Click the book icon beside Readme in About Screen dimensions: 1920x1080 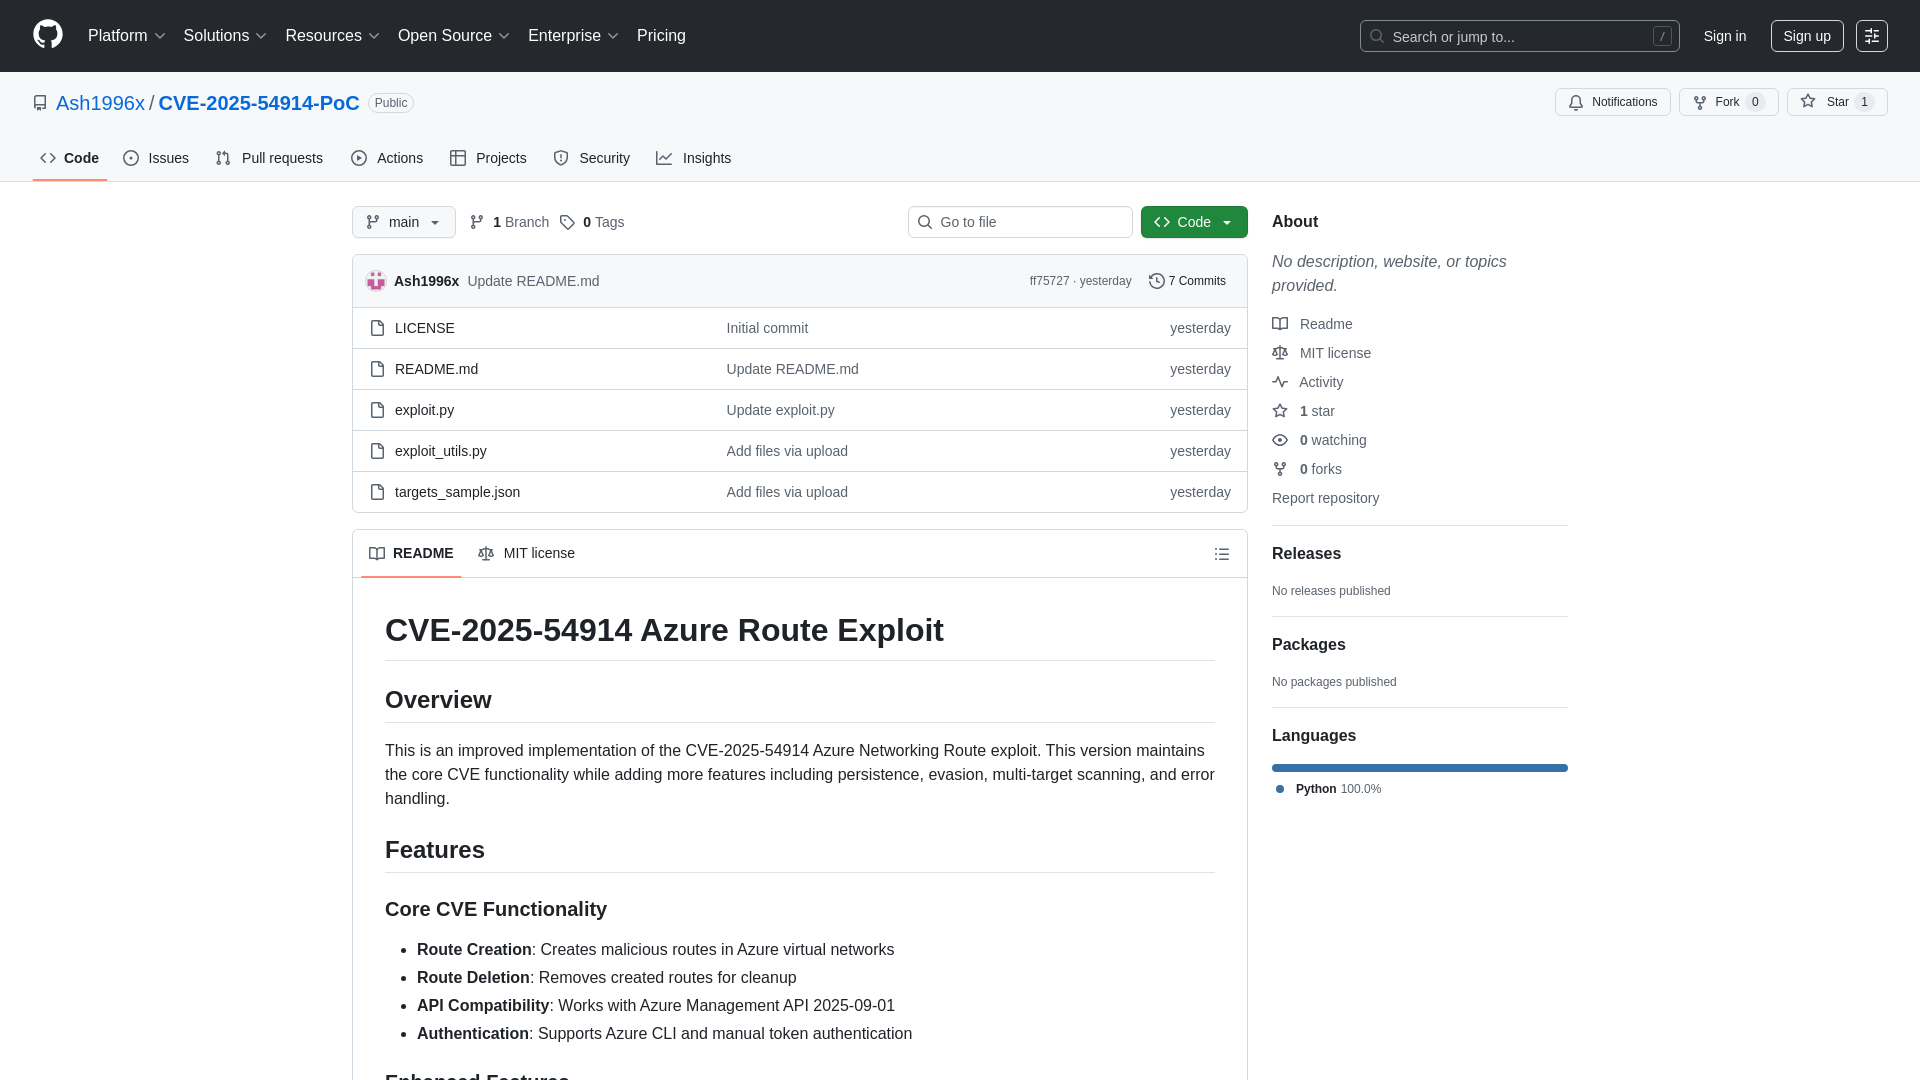(1280, 324)
